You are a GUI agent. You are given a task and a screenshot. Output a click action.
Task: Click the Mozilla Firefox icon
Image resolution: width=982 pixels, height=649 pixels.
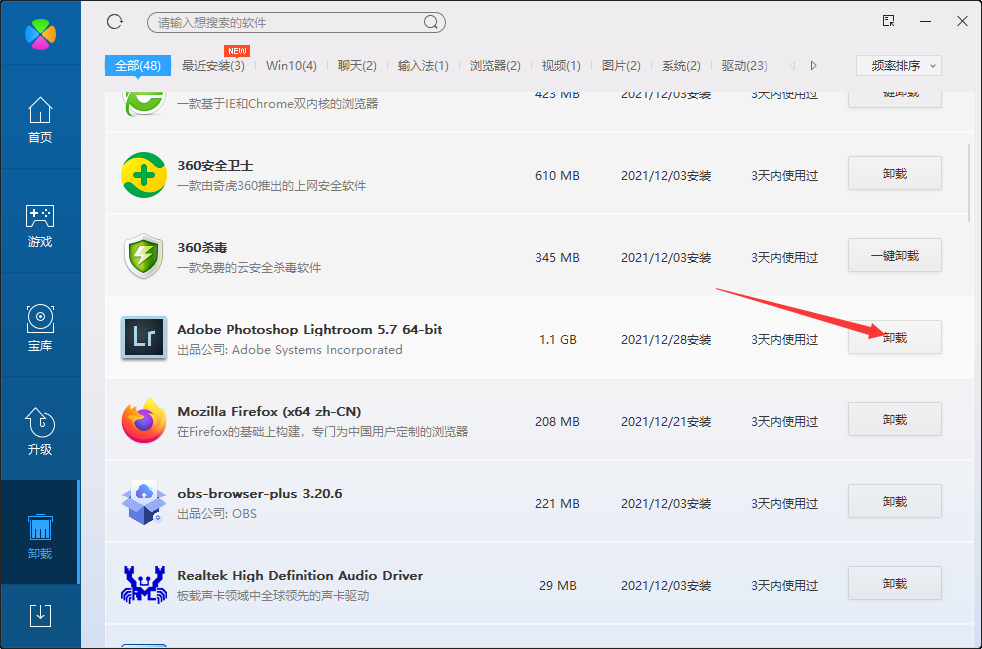tap(143, 420)
